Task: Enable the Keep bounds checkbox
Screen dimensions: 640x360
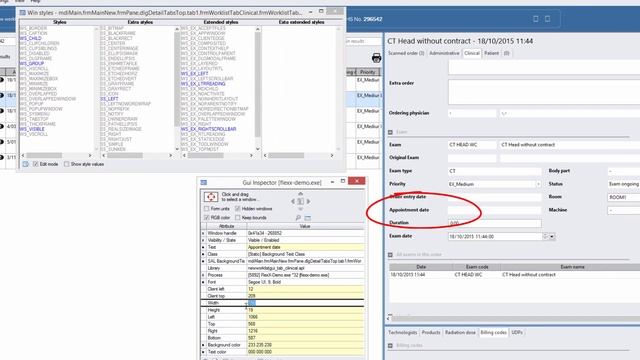Action: [x=238, y=218]
